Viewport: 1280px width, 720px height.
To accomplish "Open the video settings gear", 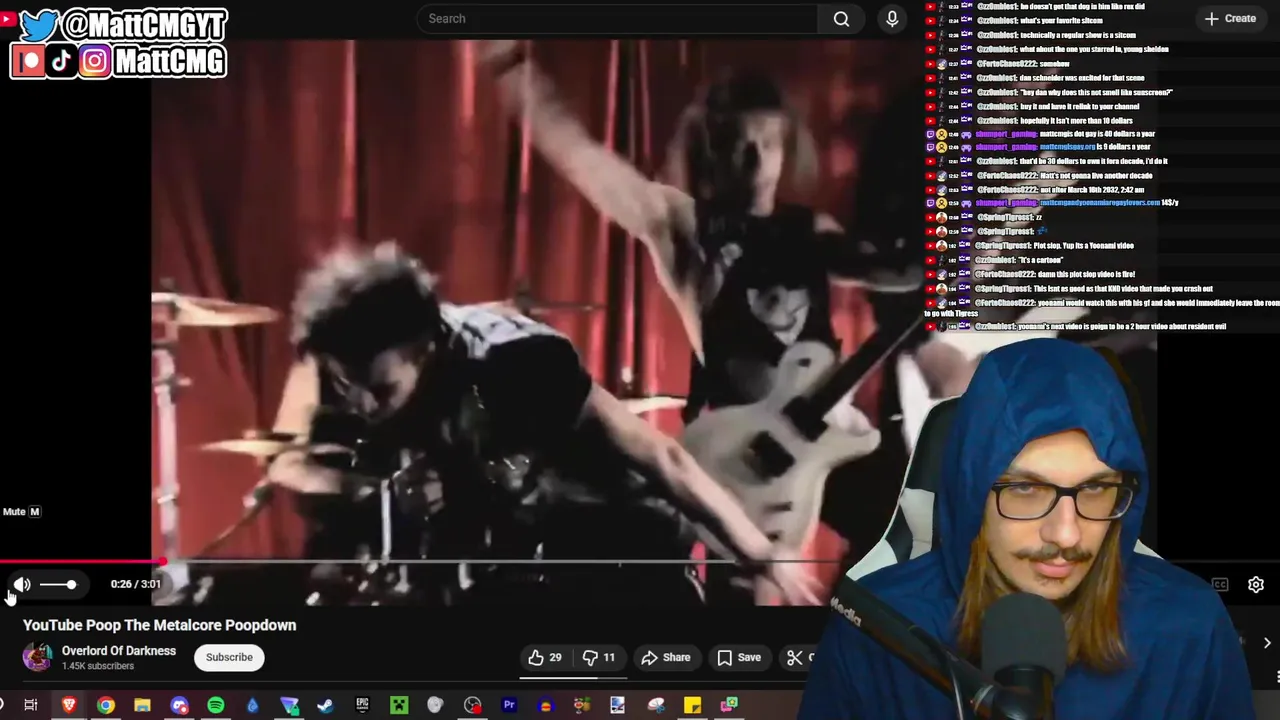I will pos(1256,584).
